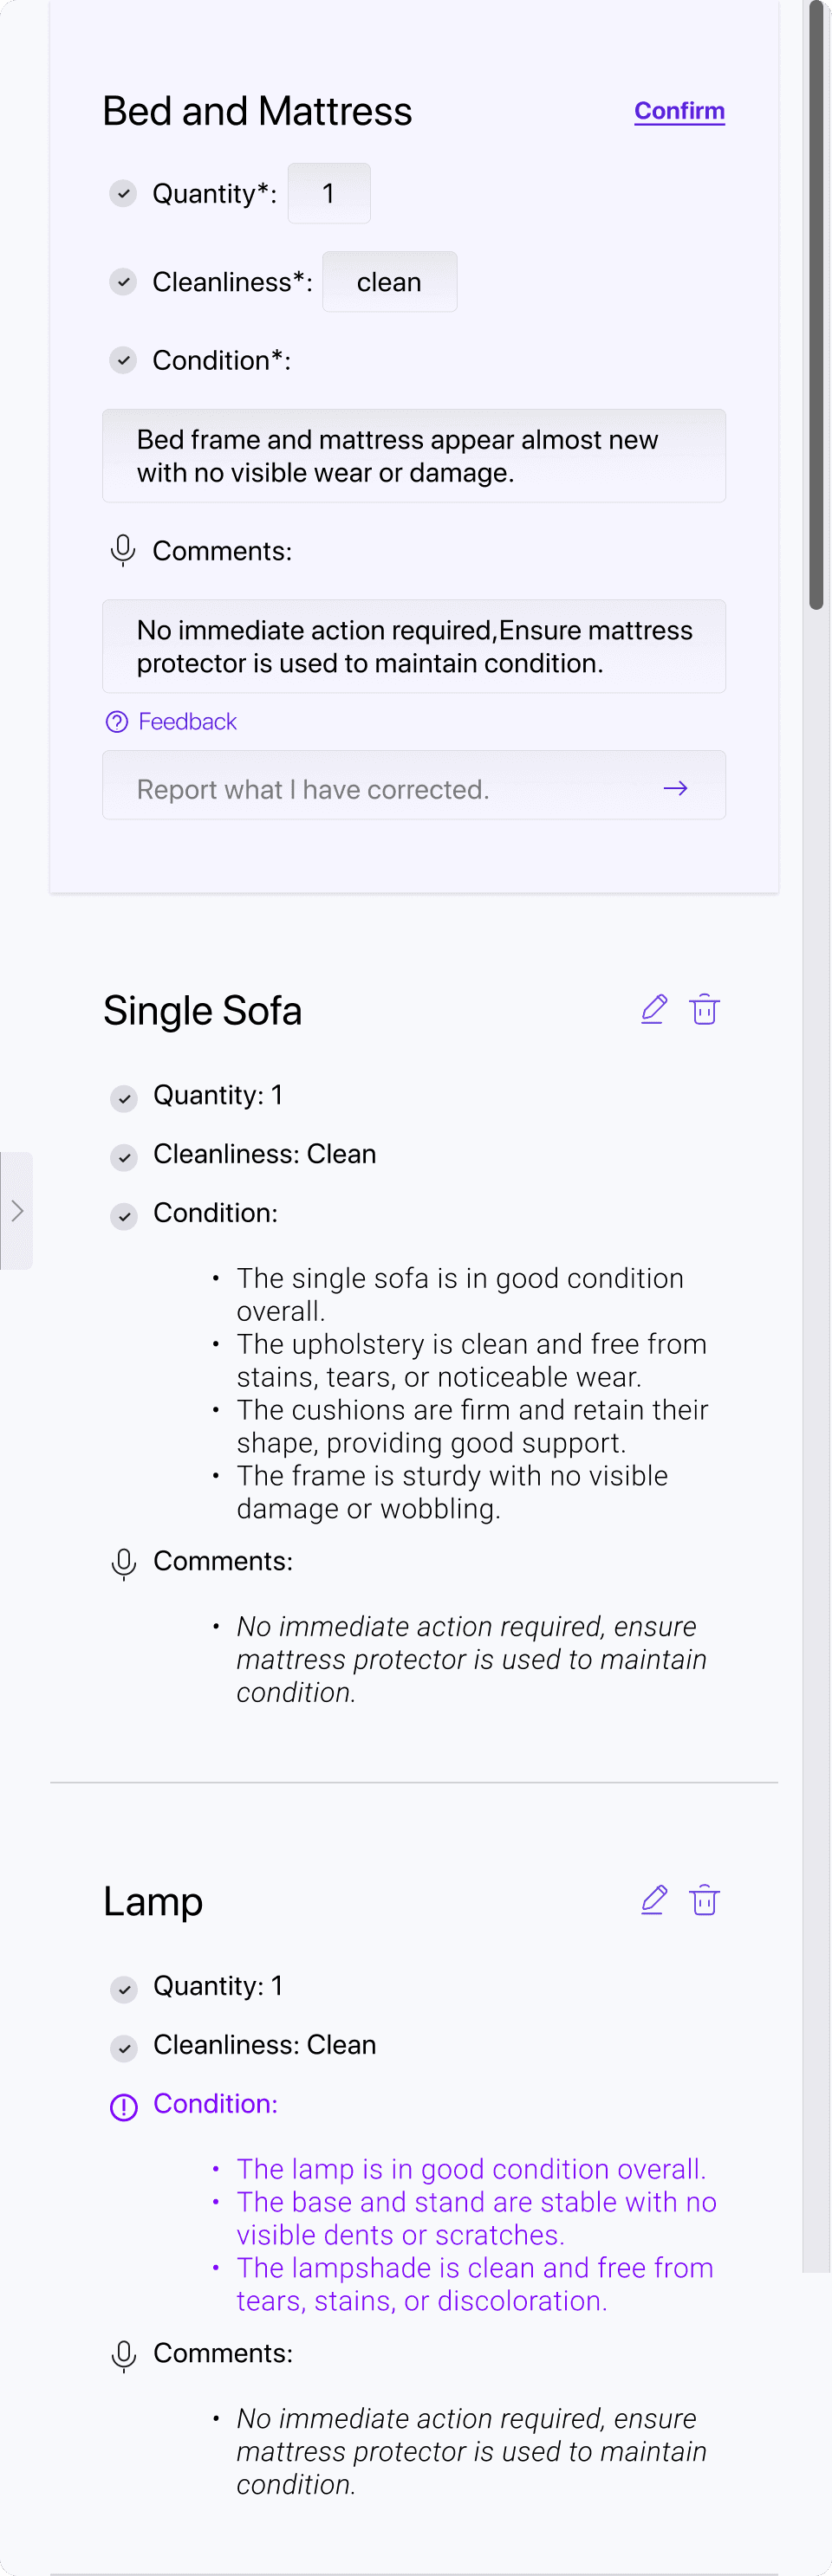Toggle the Lamp Cleanliness check mark
The width and height of the screenshot is (832, 2576).
124,2047
